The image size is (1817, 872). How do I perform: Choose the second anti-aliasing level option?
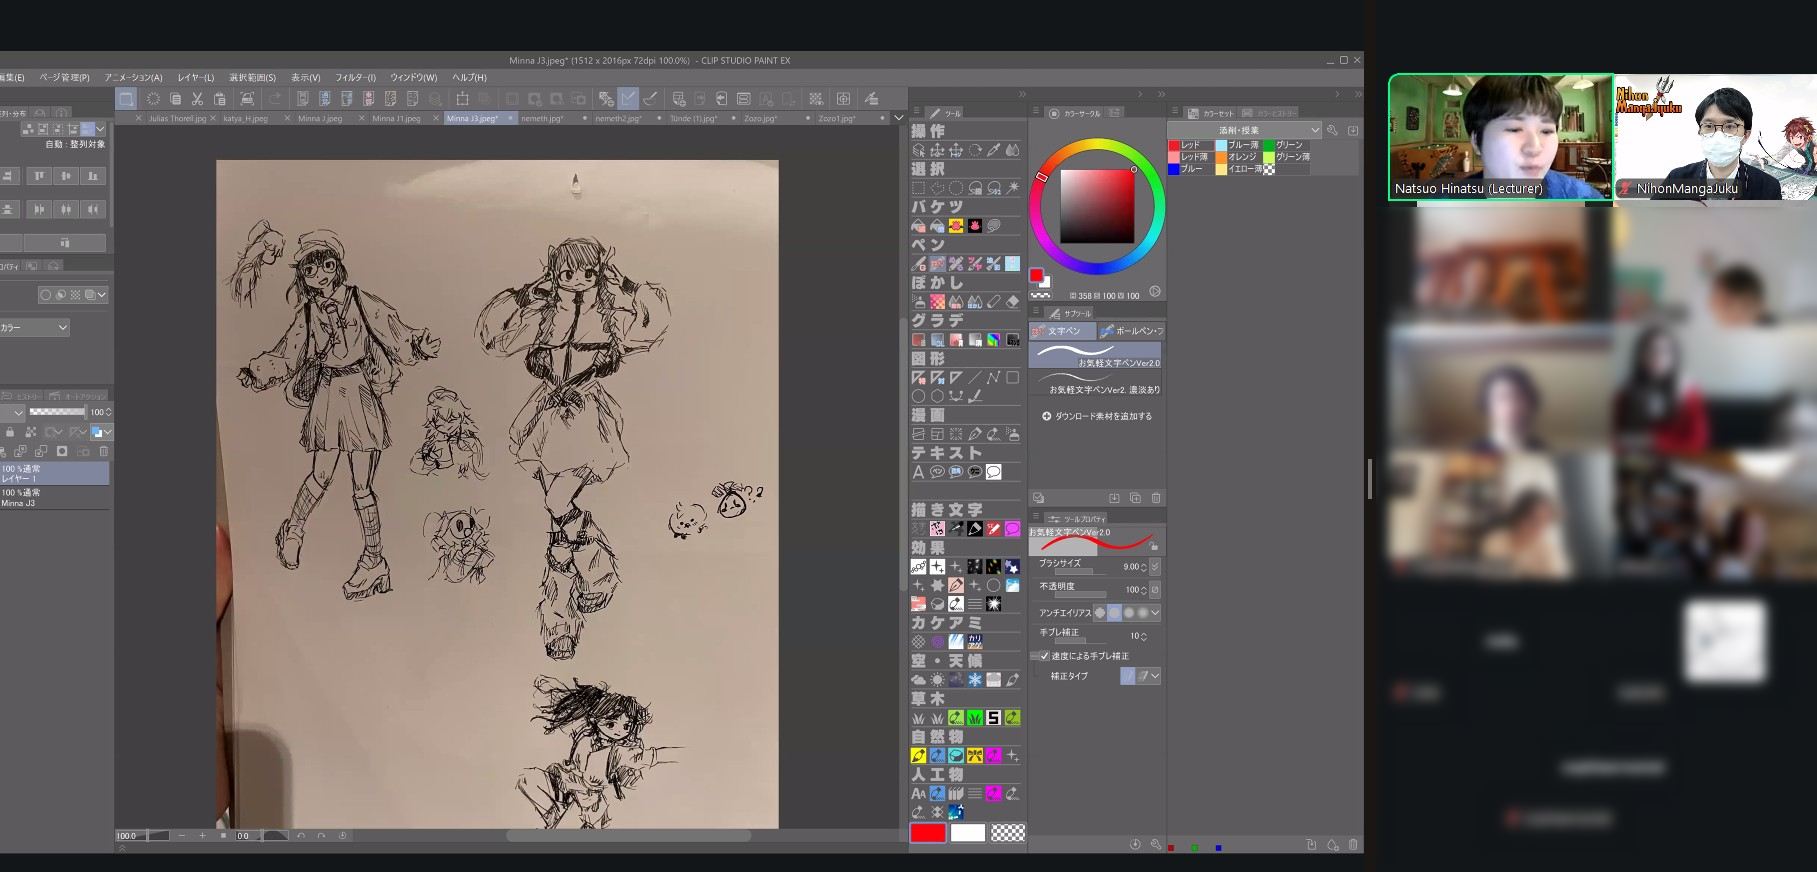[1114, 613]
